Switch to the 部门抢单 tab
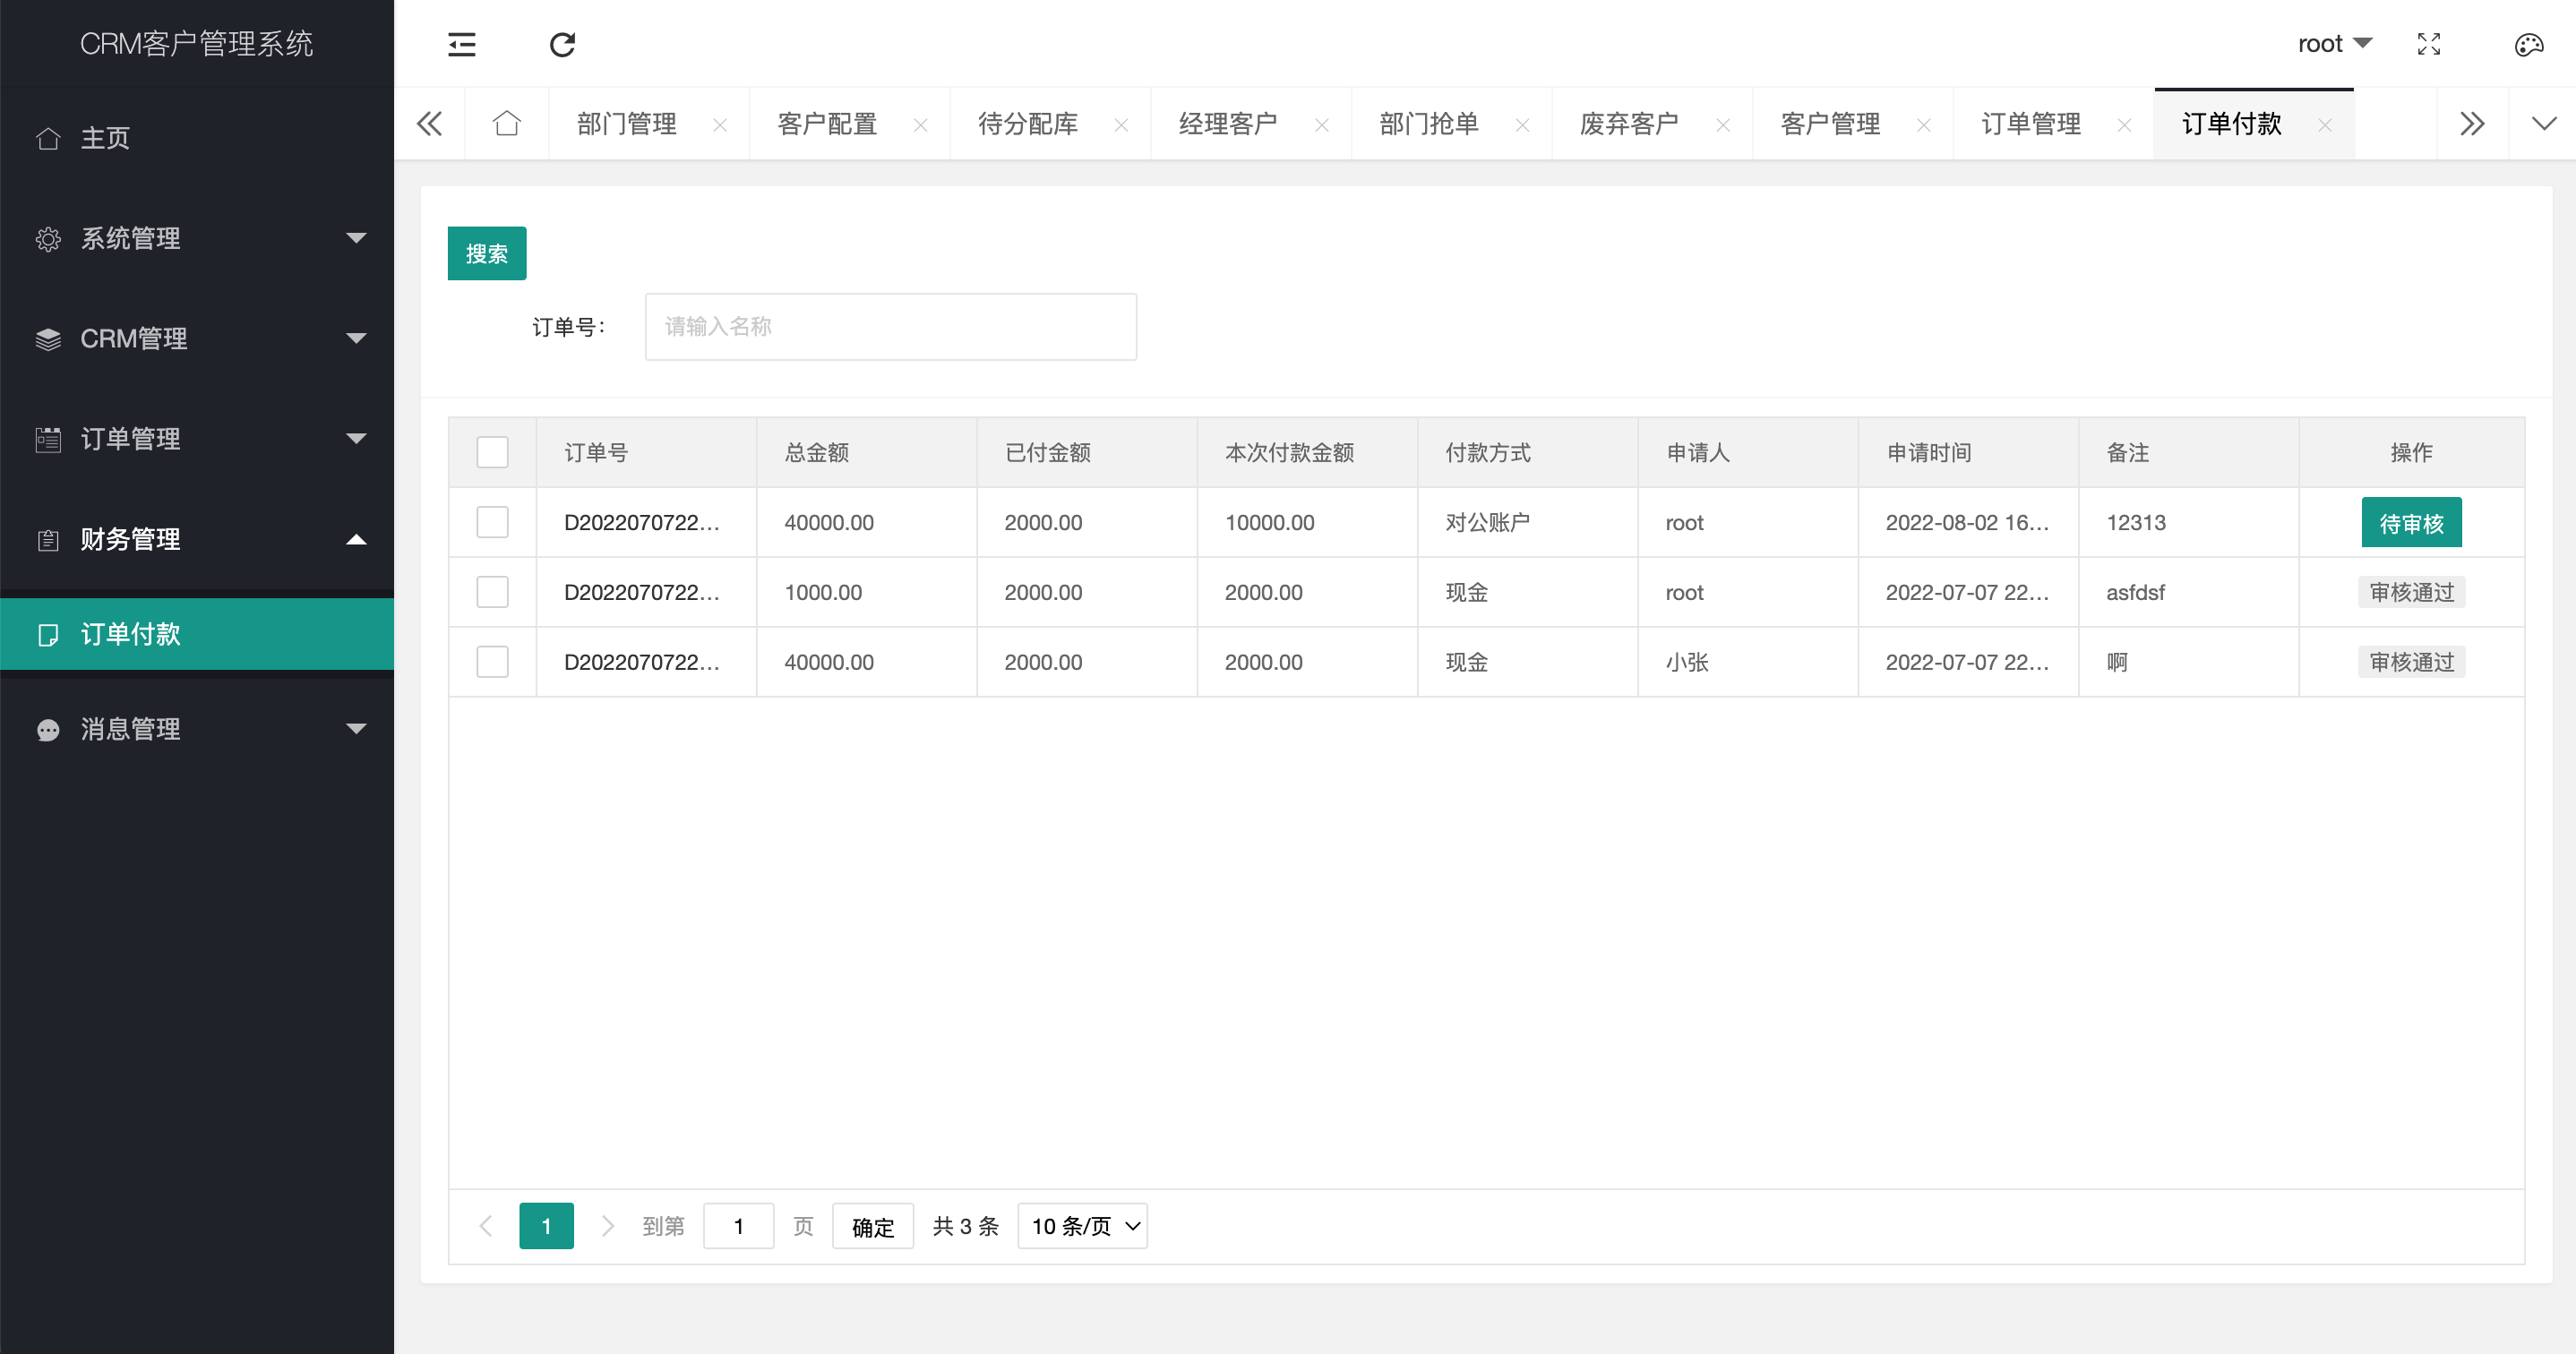Screen dimensions: 2576x1354 tap(1429, 124)
